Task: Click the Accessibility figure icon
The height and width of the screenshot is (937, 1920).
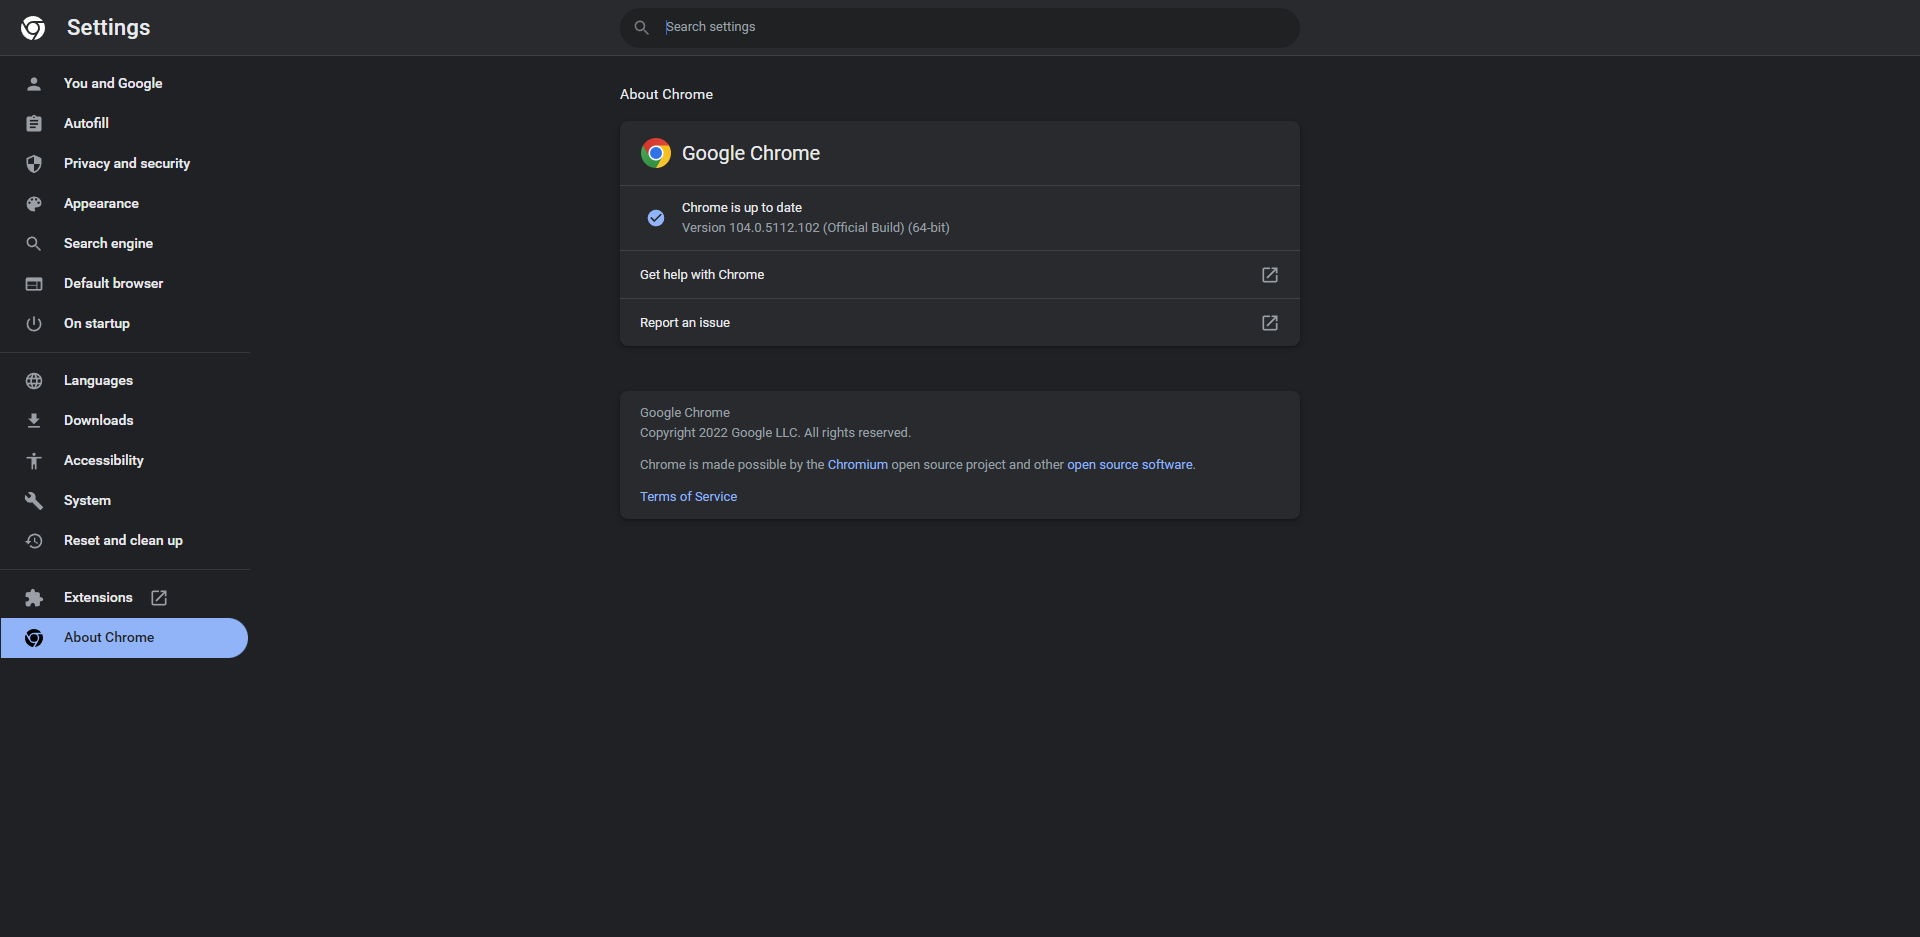Action: pos(34,461)
